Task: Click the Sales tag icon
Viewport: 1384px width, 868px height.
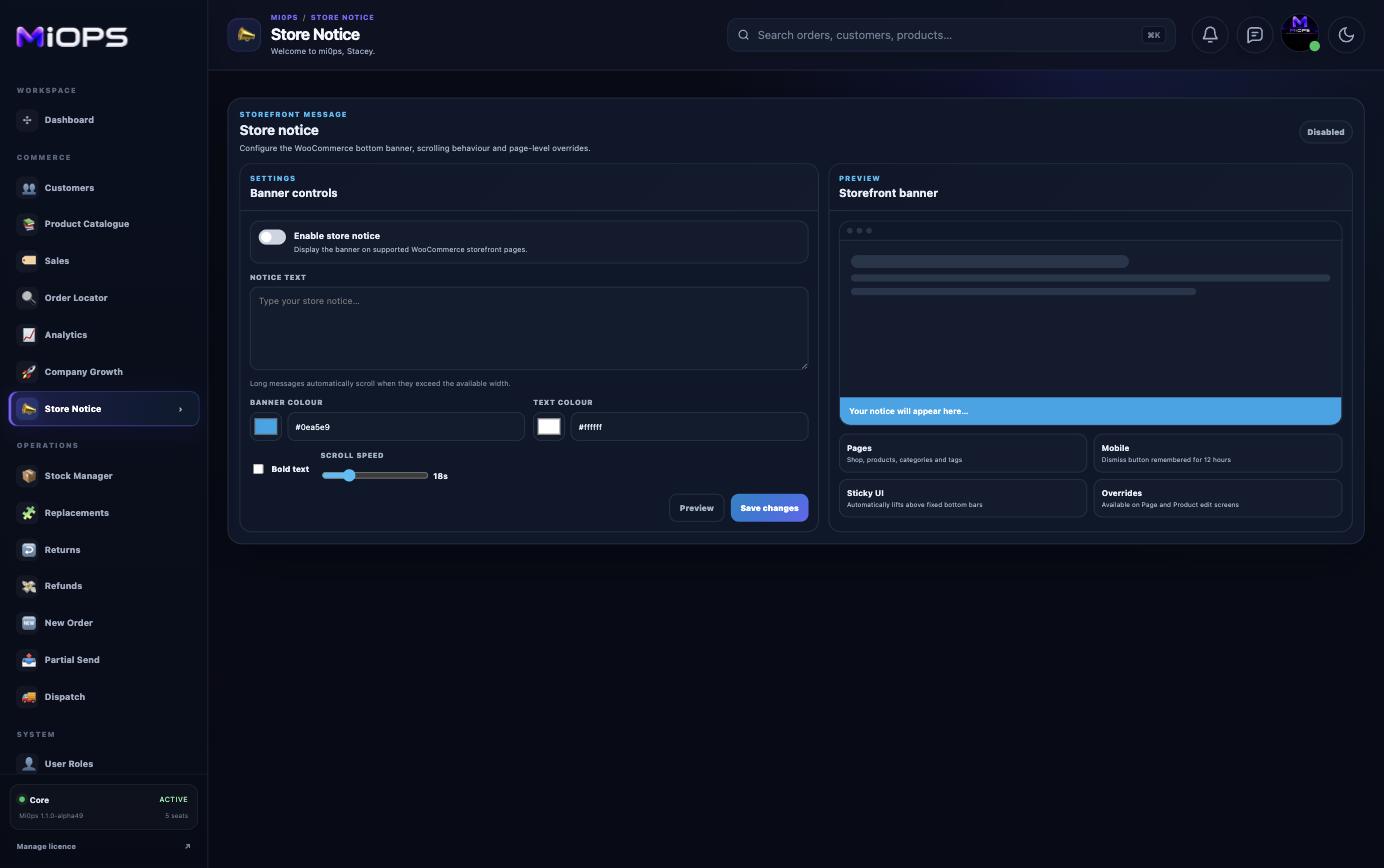Action: point(28,261)
